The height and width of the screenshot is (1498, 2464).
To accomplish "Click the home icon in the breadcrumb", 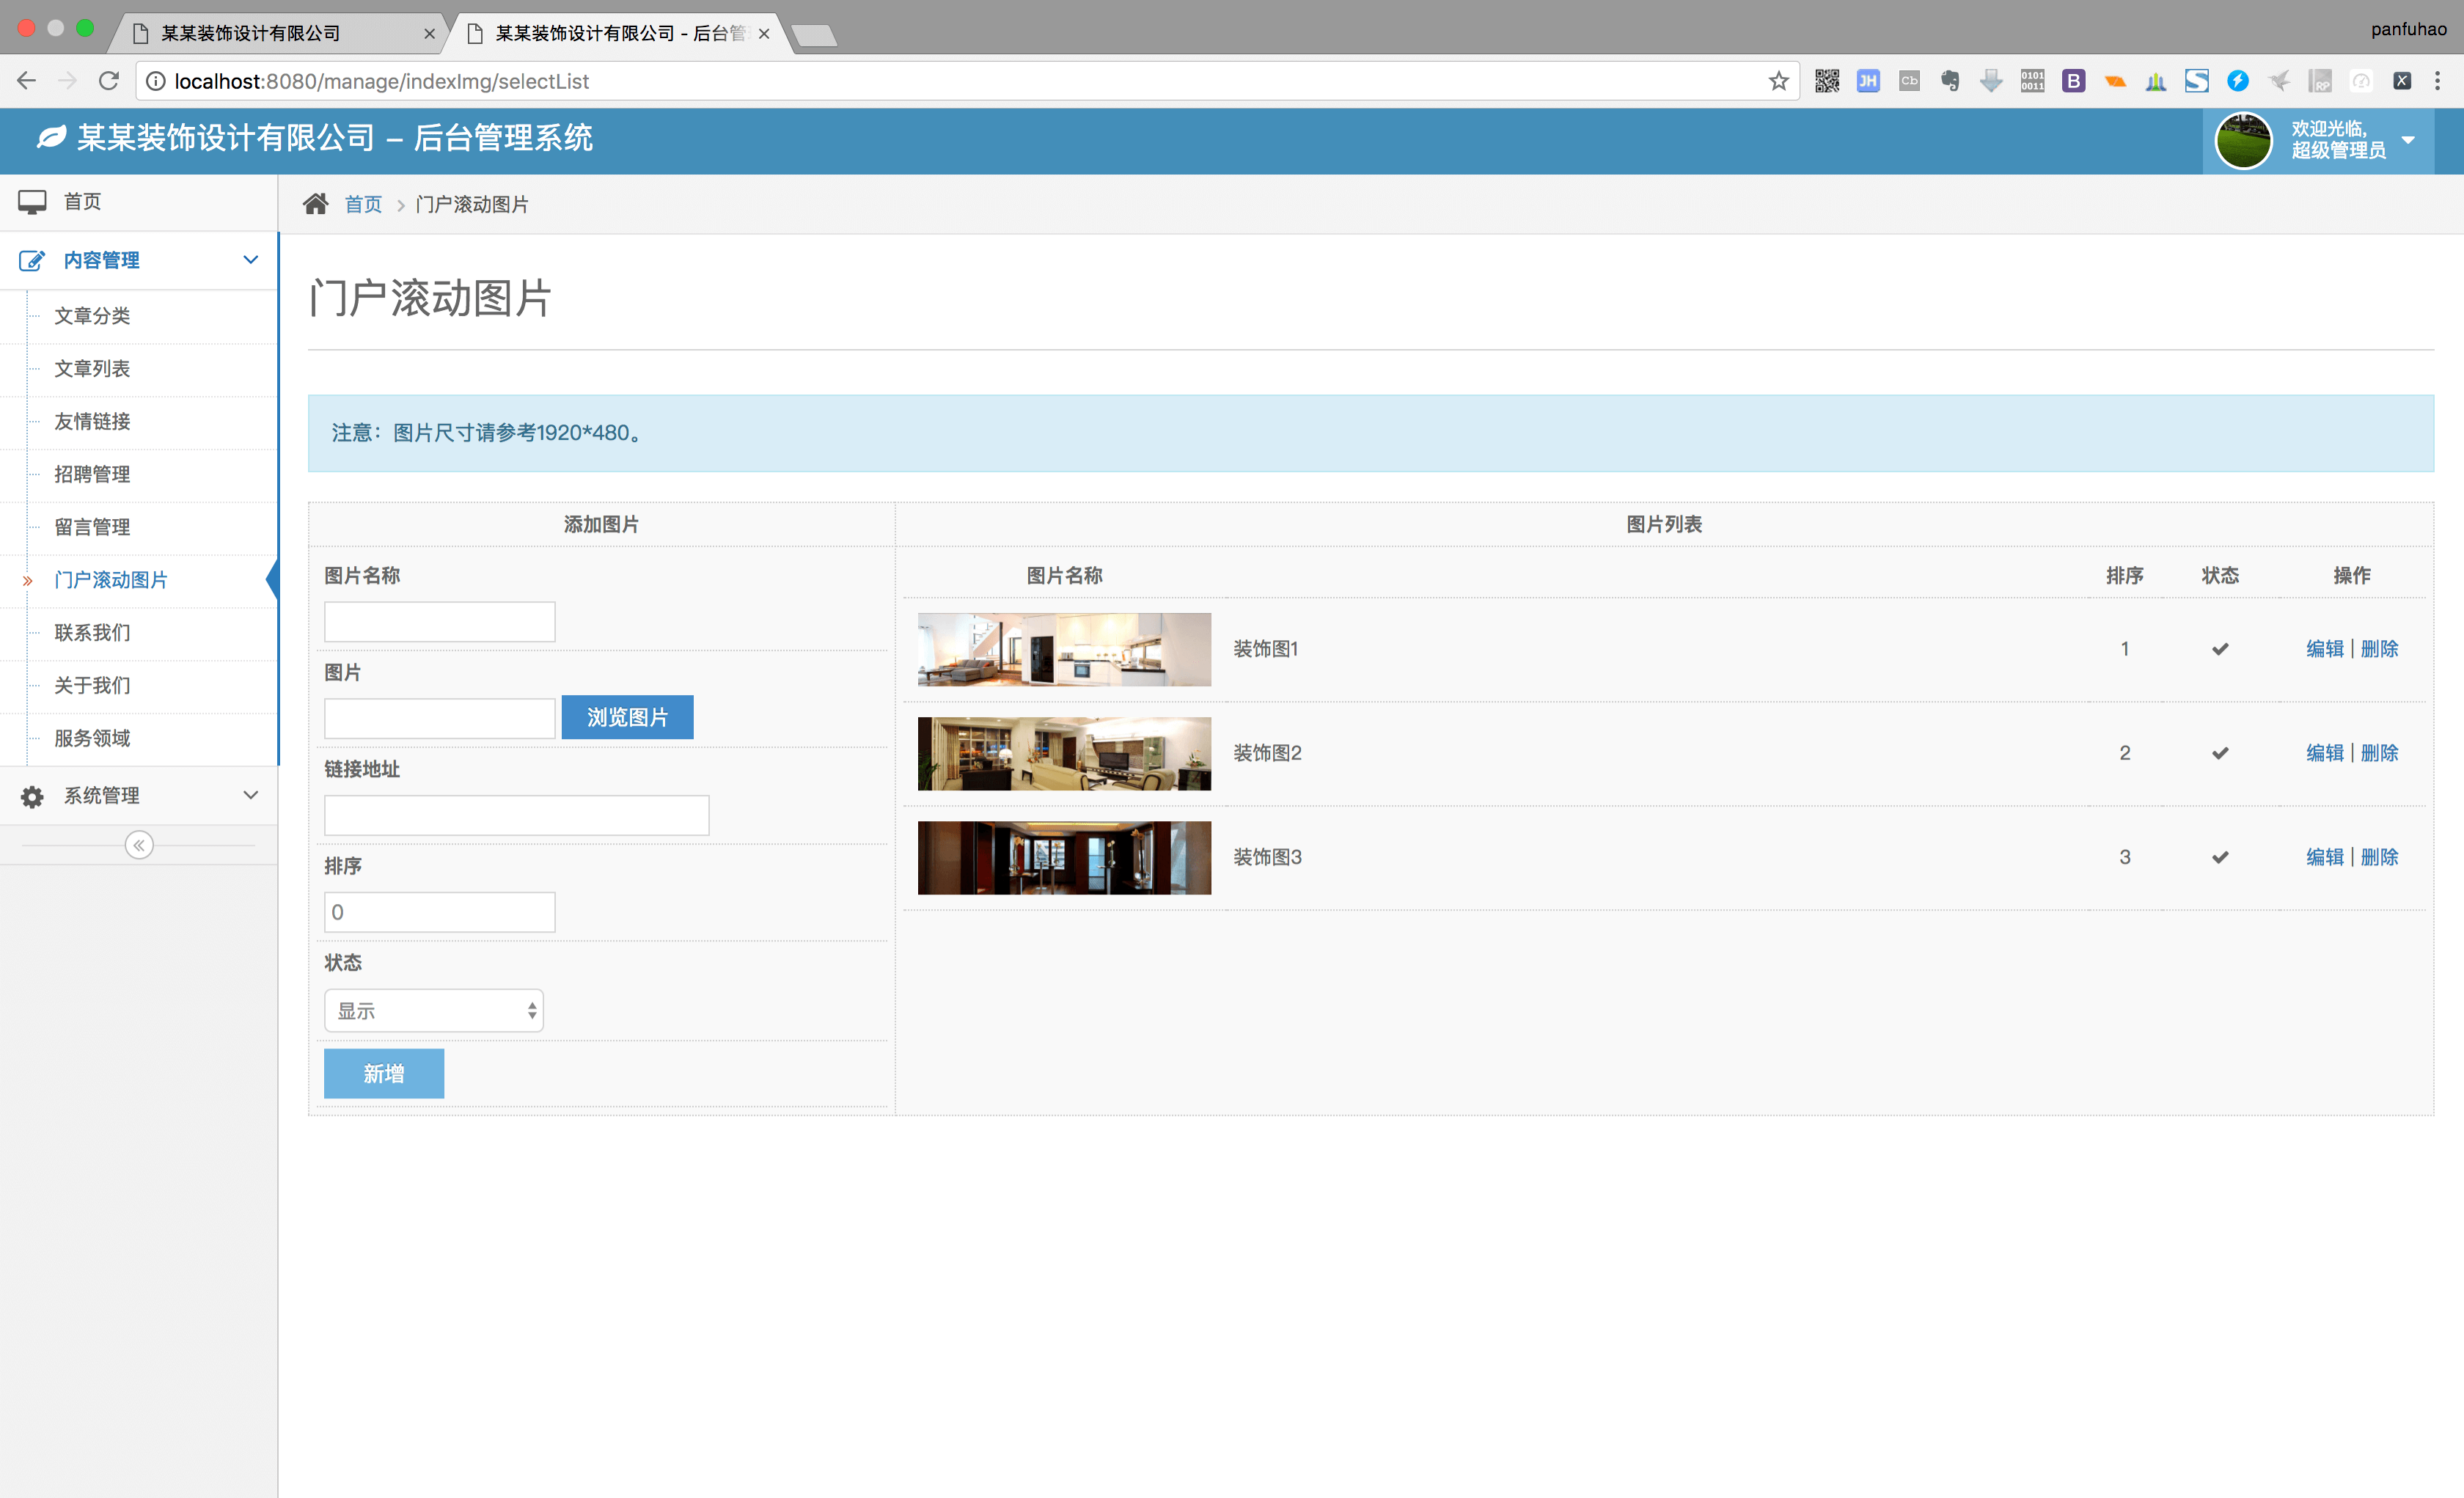I will pos(316,203).
